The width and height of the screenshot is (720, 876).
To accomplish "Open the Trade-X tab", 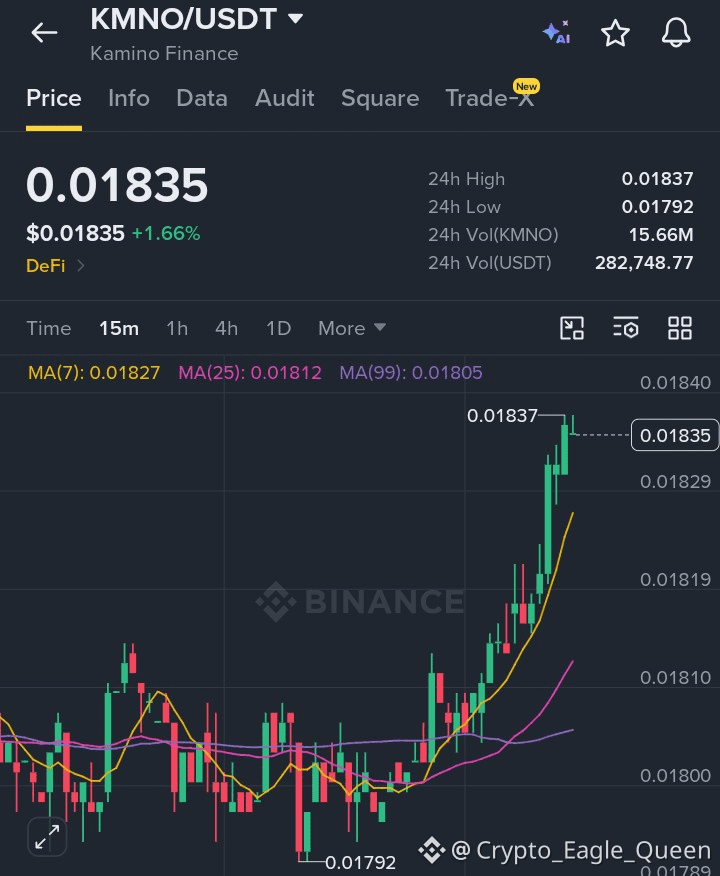I will point(490,98).
